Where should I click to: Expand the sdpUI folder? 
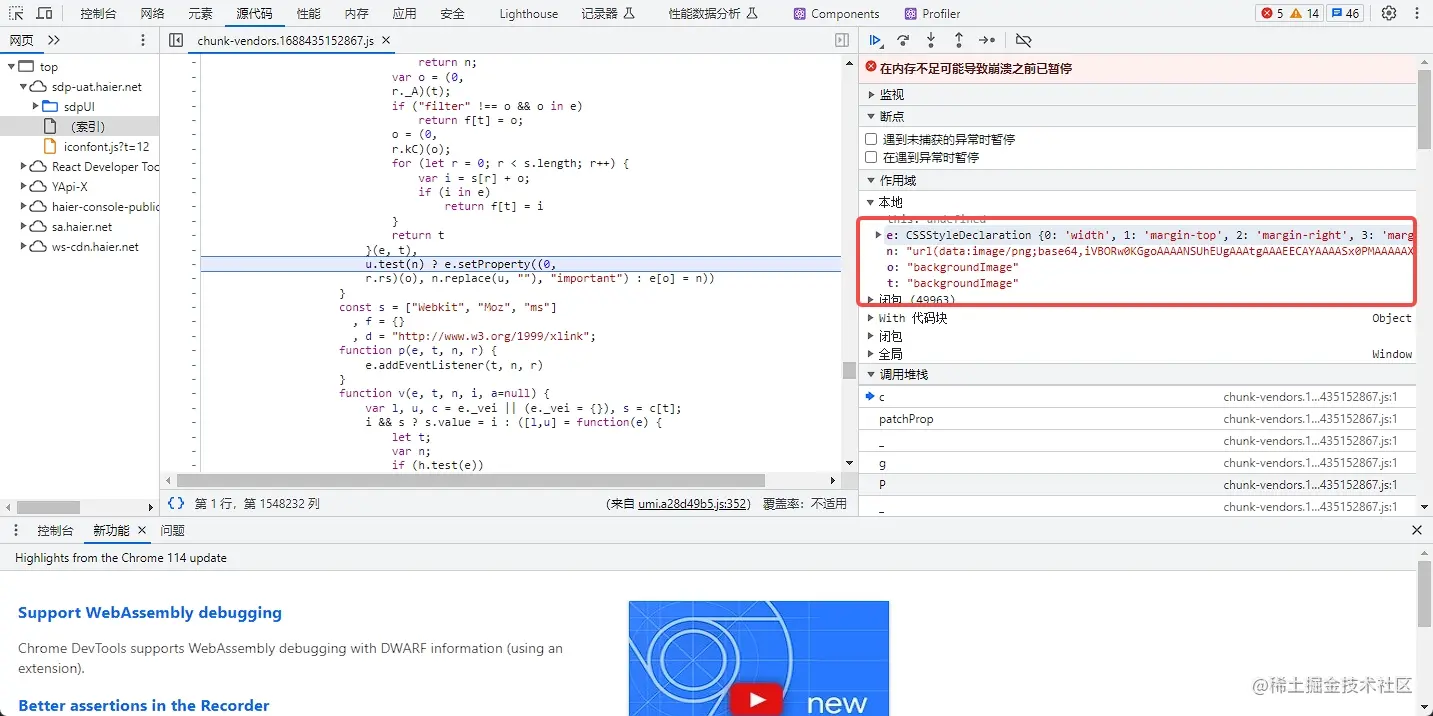tap(36, 106)
